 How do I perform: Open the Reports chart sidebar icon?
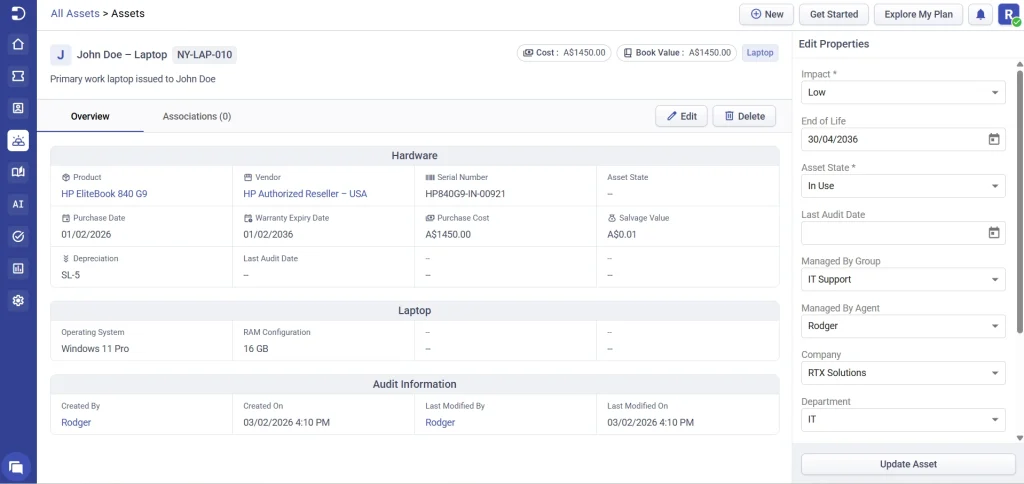(18, 268)
